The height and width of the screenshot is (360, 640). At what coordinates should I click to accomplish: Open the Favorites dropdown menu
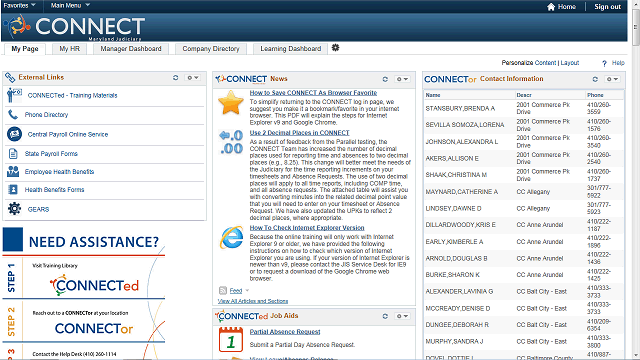coord(19,5)
